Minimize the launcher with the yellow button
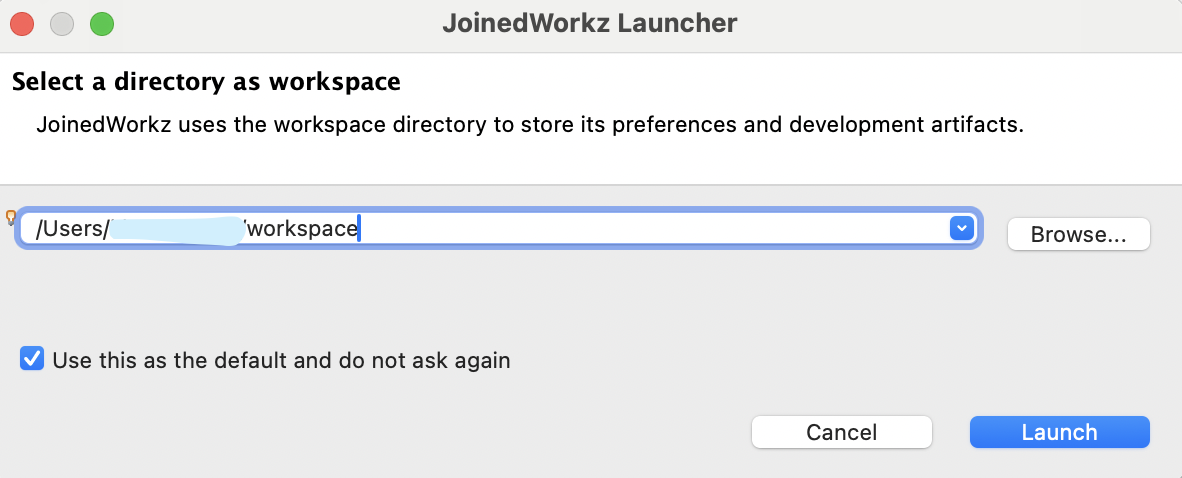This screenshot has height=478, width=1182. coord(62,23)
